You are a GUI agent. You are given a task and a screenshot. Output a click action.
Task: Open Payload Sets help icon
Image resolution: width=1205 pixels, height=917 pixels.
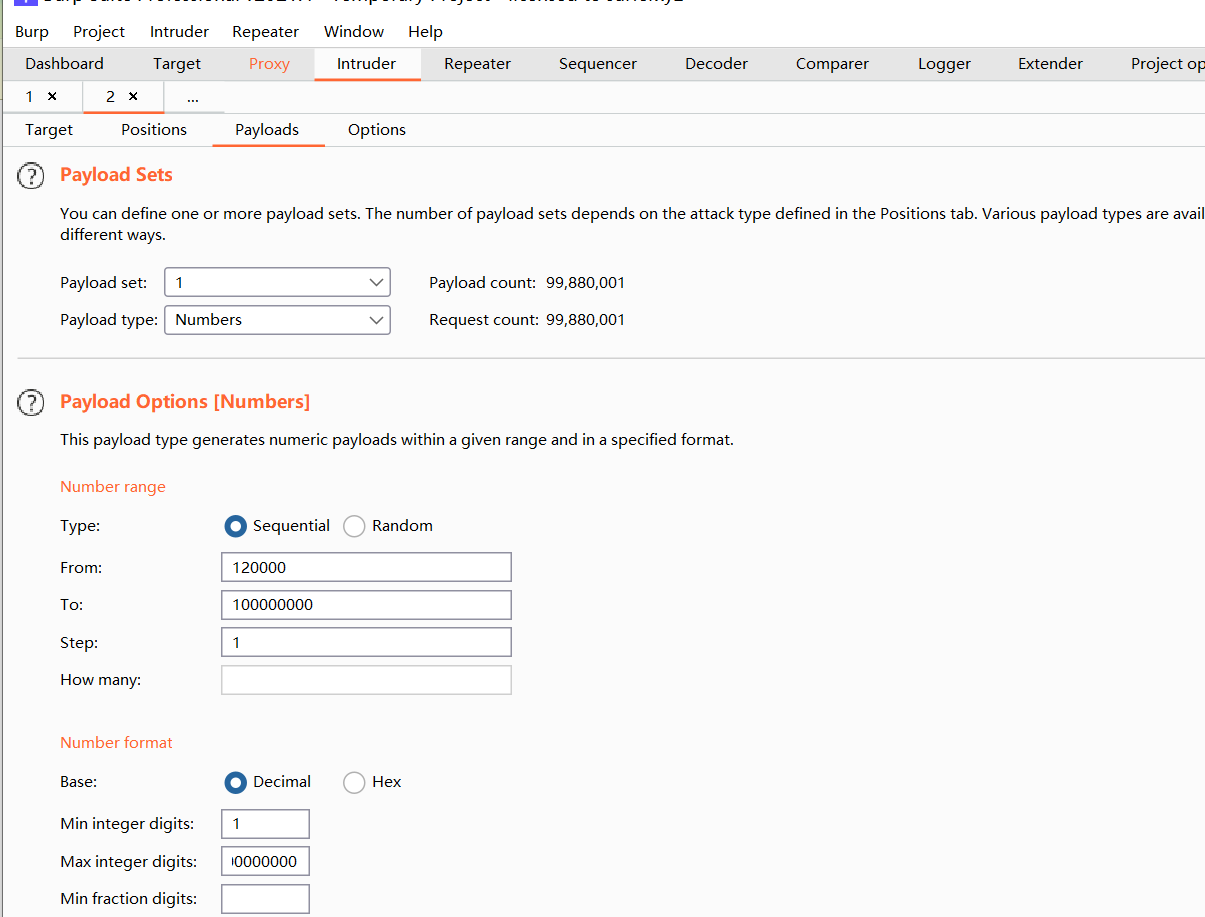coord(31,176)
